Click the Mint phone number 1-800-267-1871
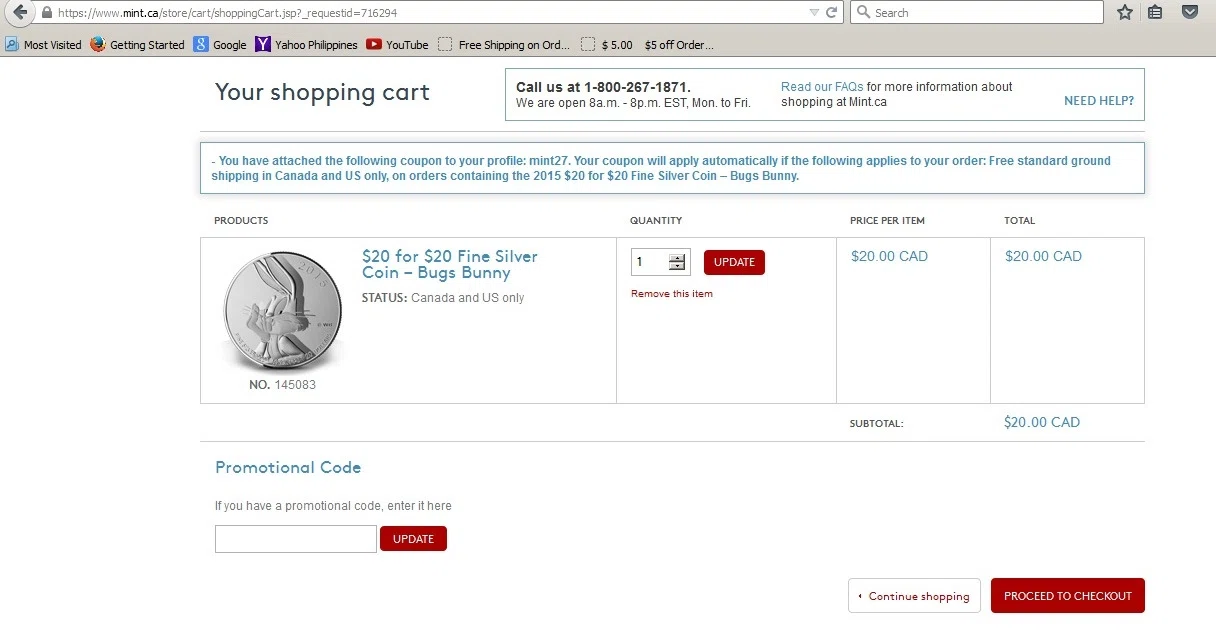The height and width of the screenshot is (632, 1216). tap(637, 87)
